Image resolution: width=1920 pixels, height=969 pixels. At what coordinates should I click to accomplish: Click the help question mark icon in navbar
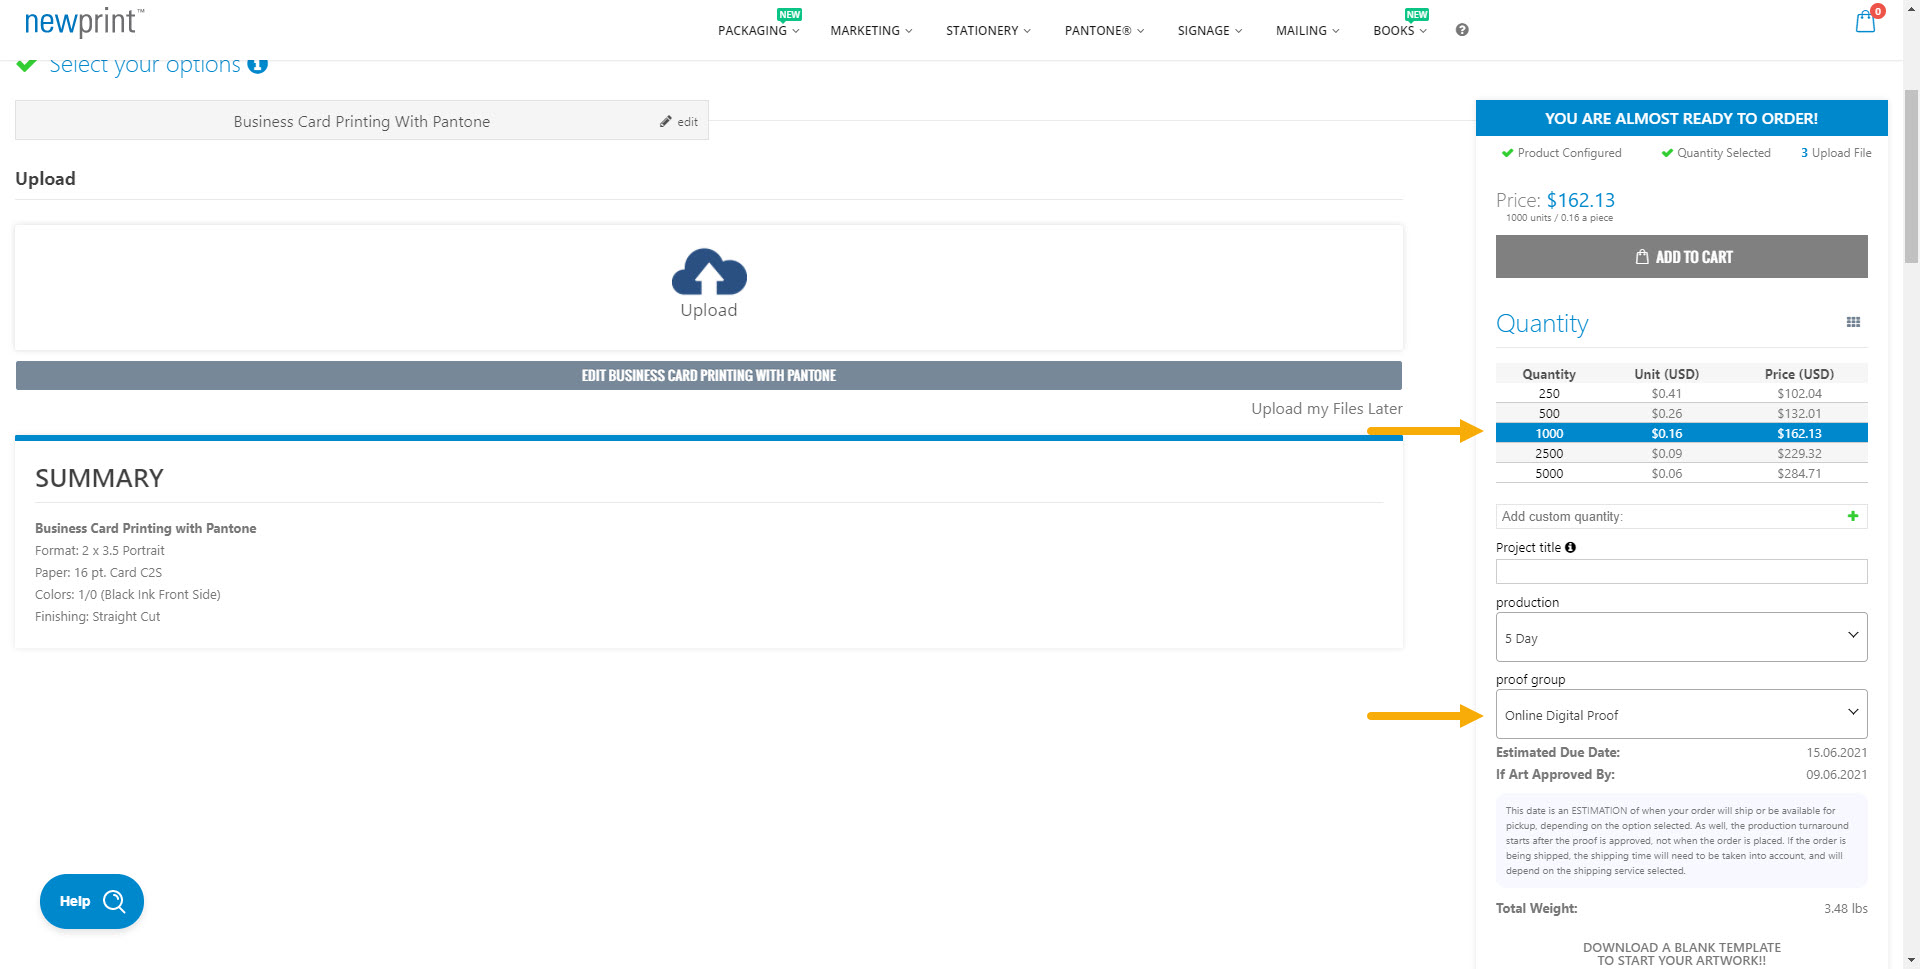[1462, 30]
